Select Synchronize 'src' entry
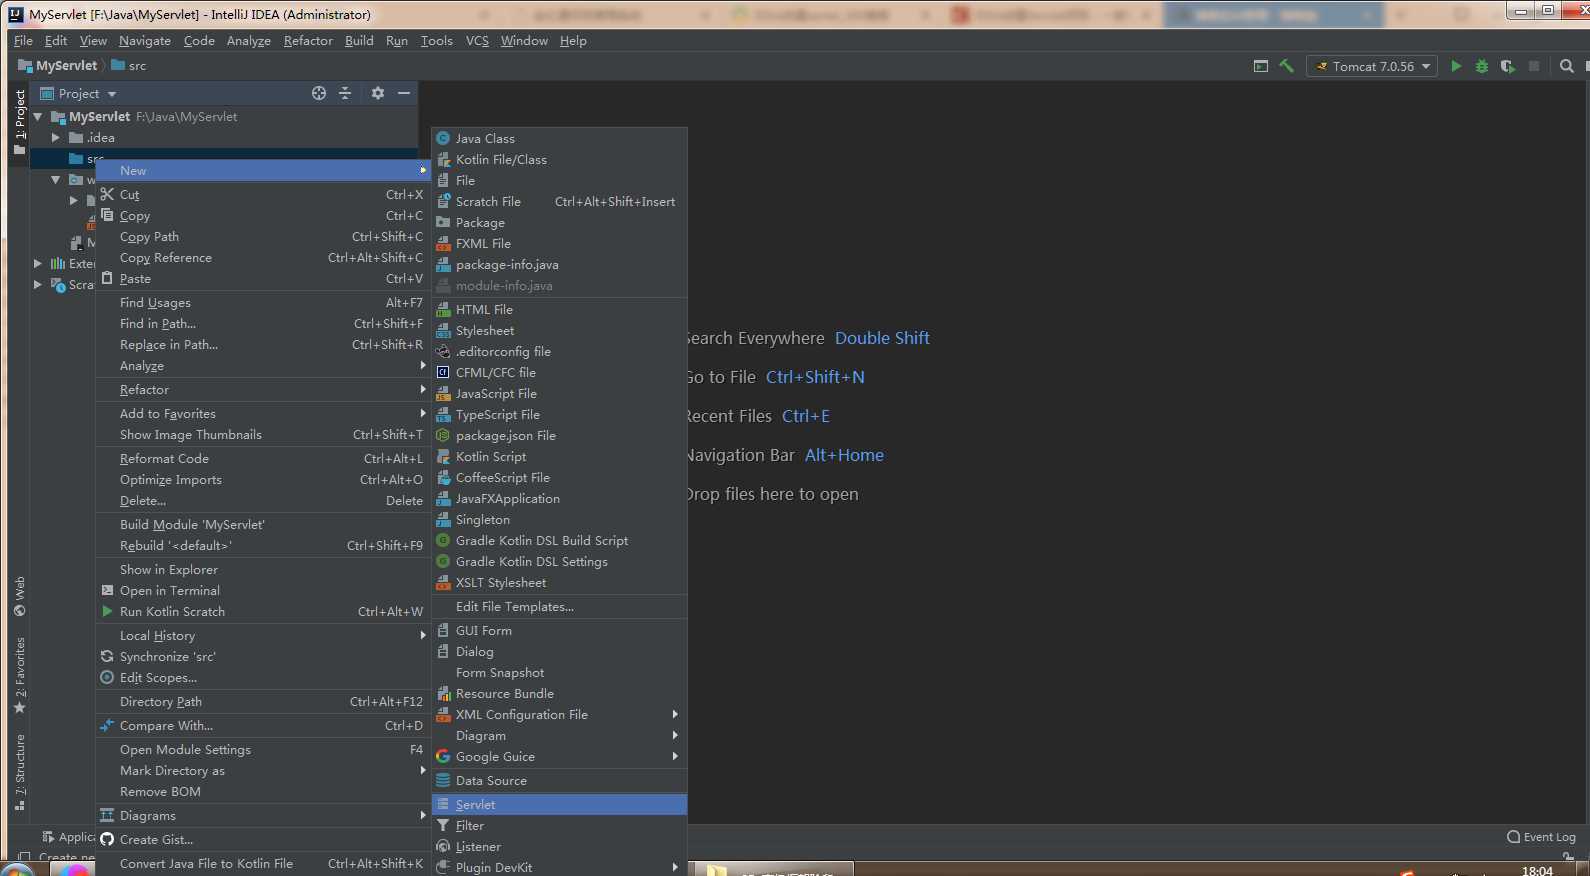1590x876 pixels. (262, 657)
